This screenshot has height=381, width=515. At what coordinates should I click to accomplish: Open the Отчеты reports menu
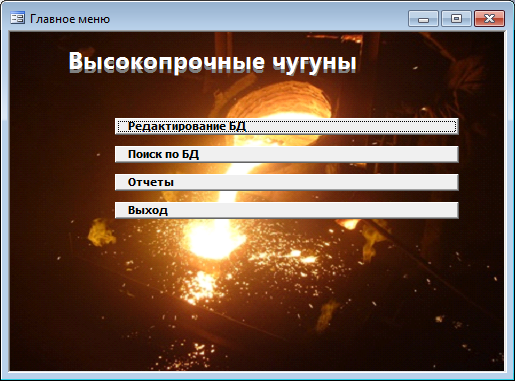[287, 182]
